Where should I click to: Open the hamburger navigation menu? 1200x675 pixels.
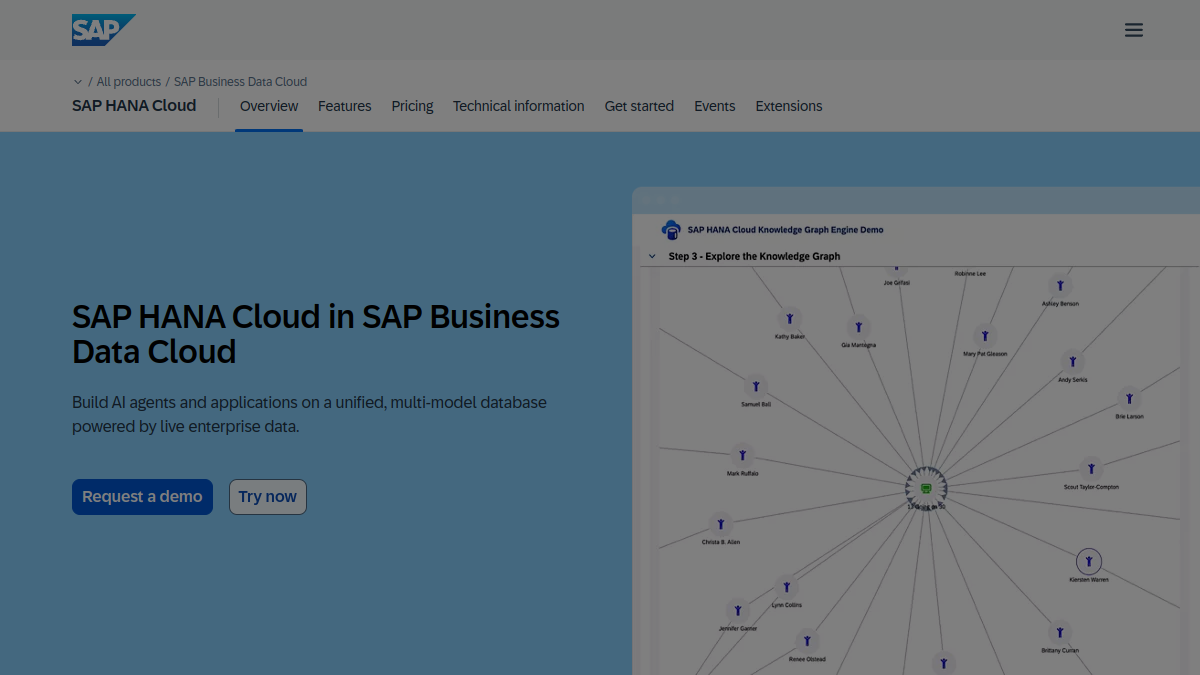[x=1133, y=30]
